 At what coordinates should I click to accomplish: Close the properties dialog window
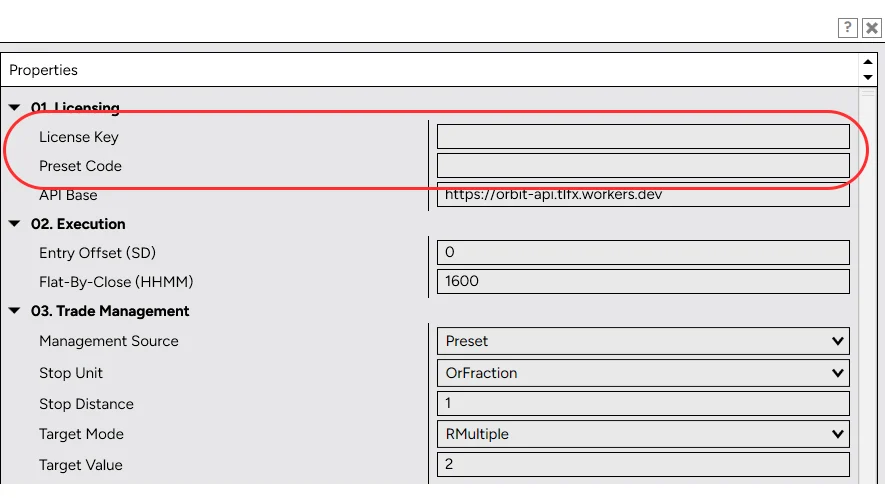(x=872, y=28)
